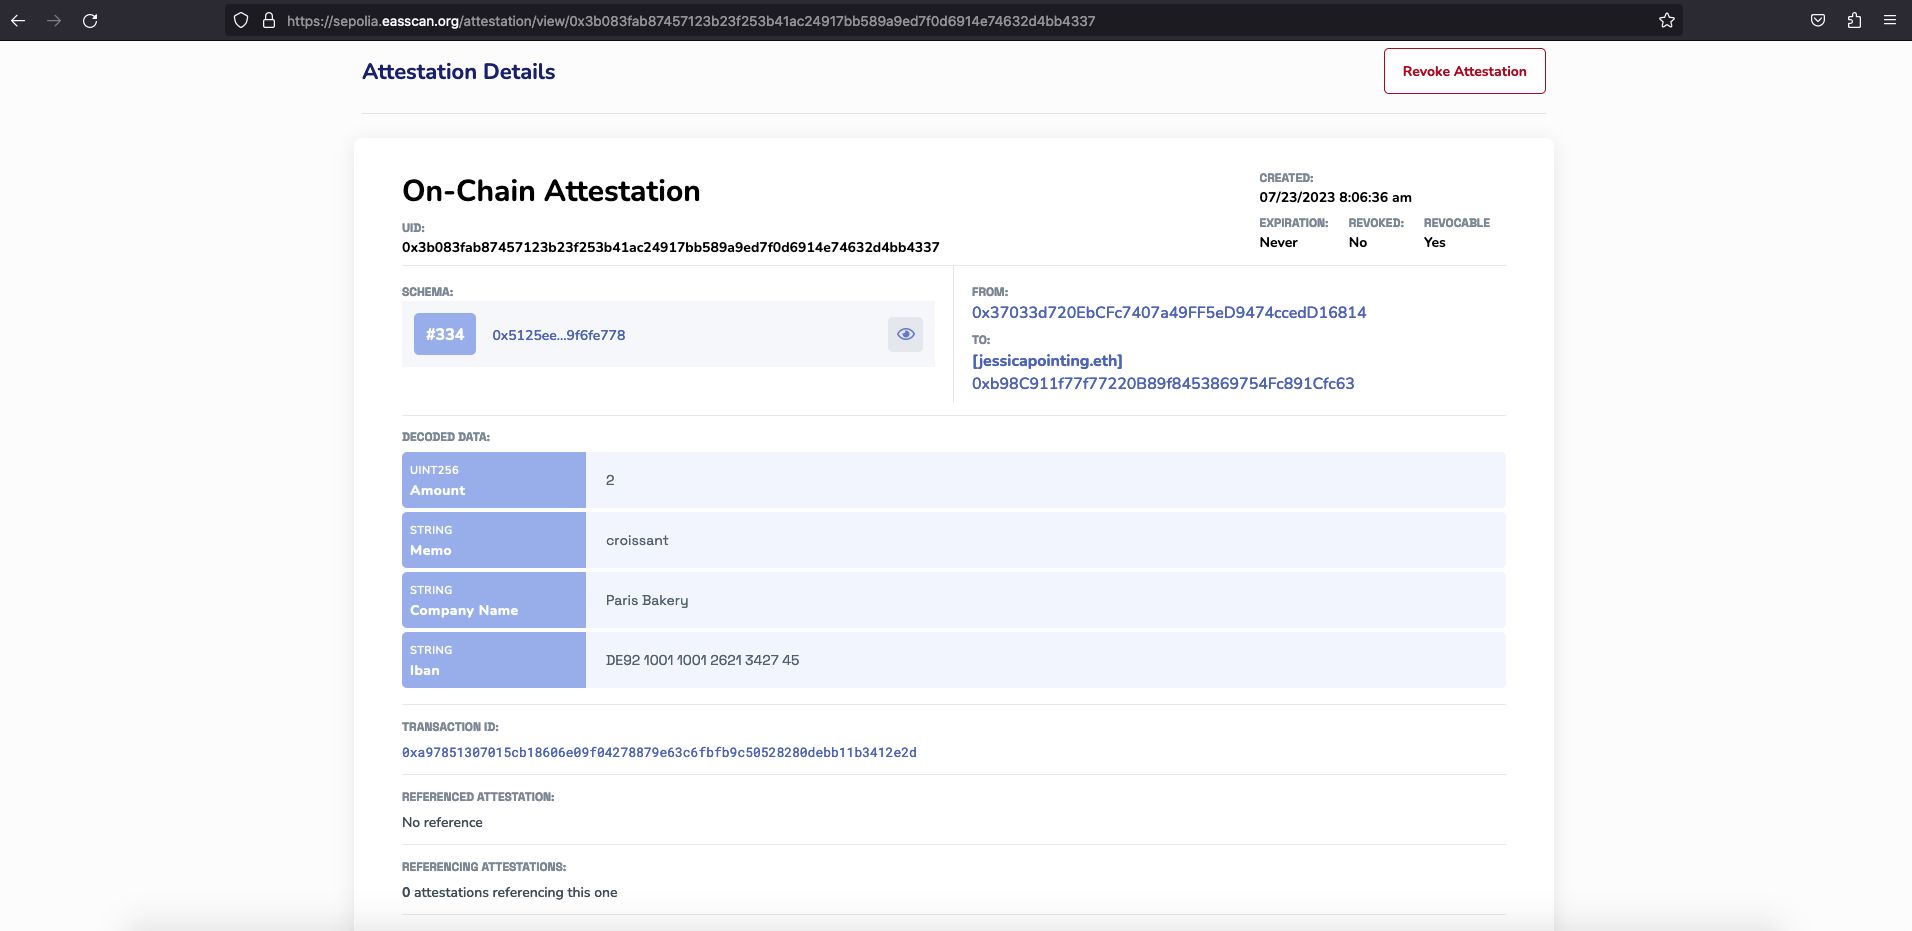
Task: Click the Memo value croissant
Action: click(x=637, y=540)
